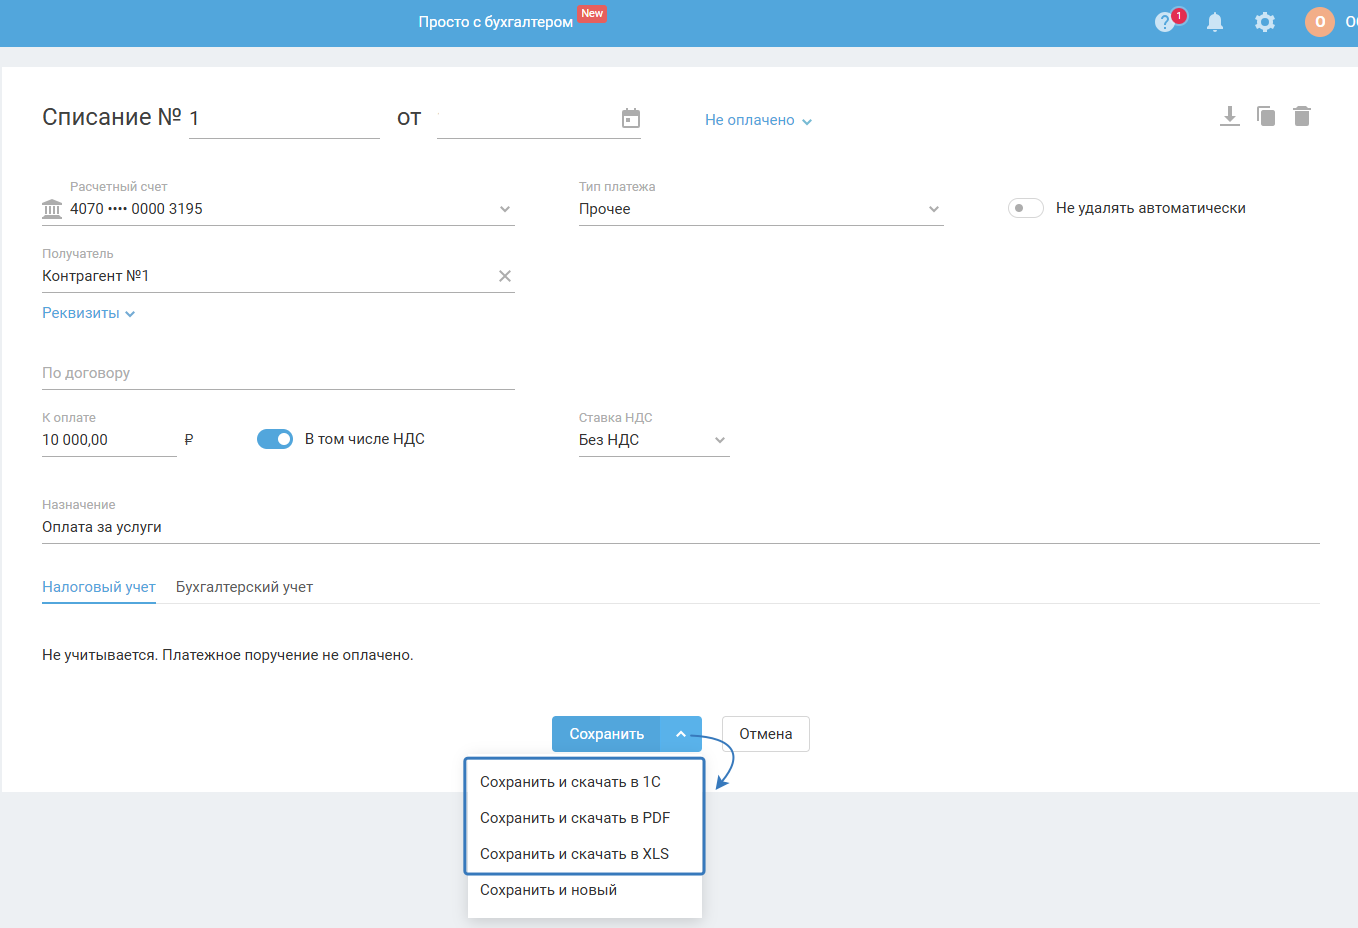Open notifications bell icon
1358x928 pixels.
1215,22
